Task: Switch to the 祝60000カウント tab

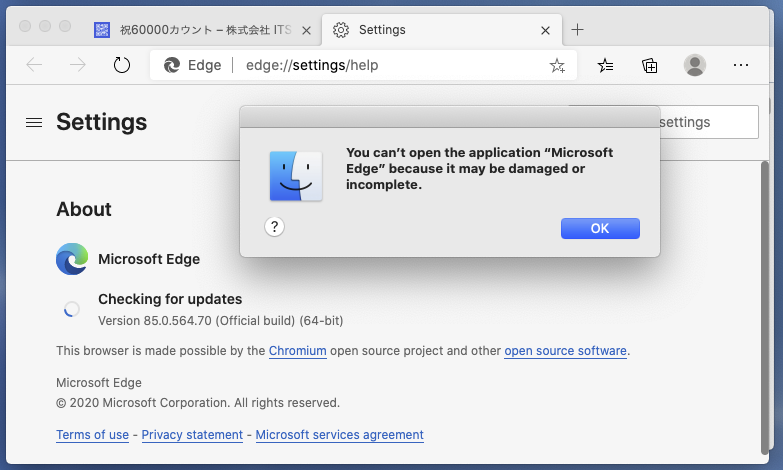Action: click(x=195, y=30)
